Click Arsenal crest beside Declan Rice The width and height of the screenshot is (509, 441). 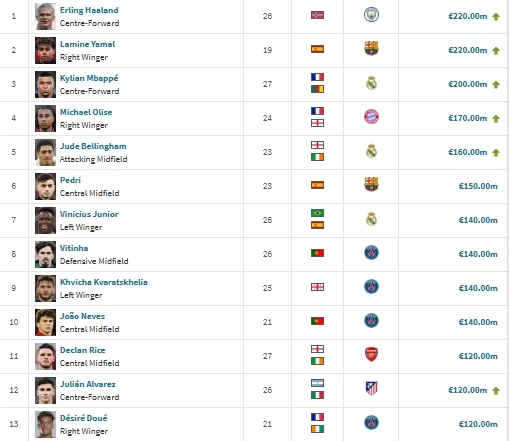coord(371,355)
